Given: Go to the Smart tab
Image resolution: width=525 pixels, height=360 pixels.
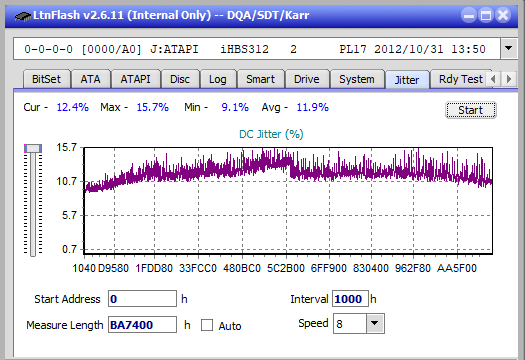Looking at the screenshot, I should [x=260, y=79].
